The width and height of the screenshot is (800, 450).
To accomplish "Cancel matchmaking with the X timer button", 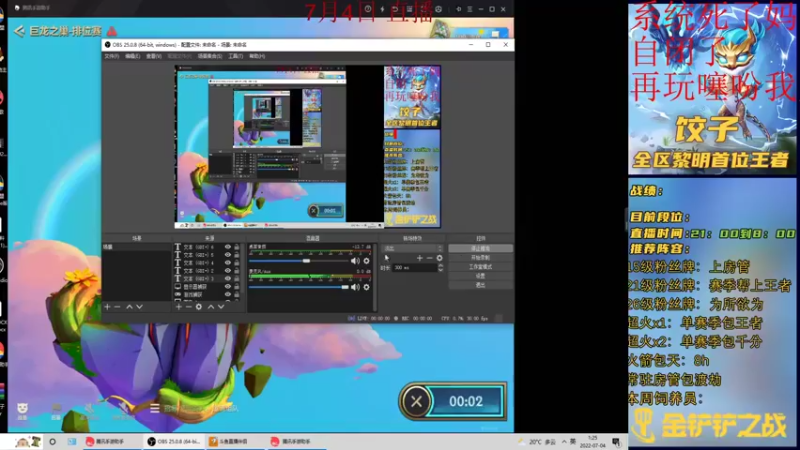I will 416,402.
